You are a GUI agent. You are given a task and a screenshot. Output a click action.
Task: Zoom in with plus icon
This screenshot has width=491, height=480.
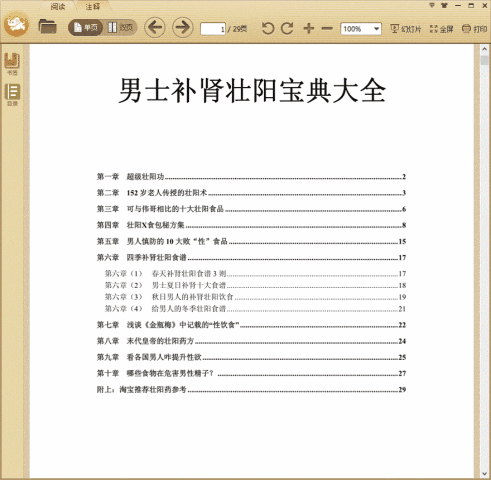point(309,28)
